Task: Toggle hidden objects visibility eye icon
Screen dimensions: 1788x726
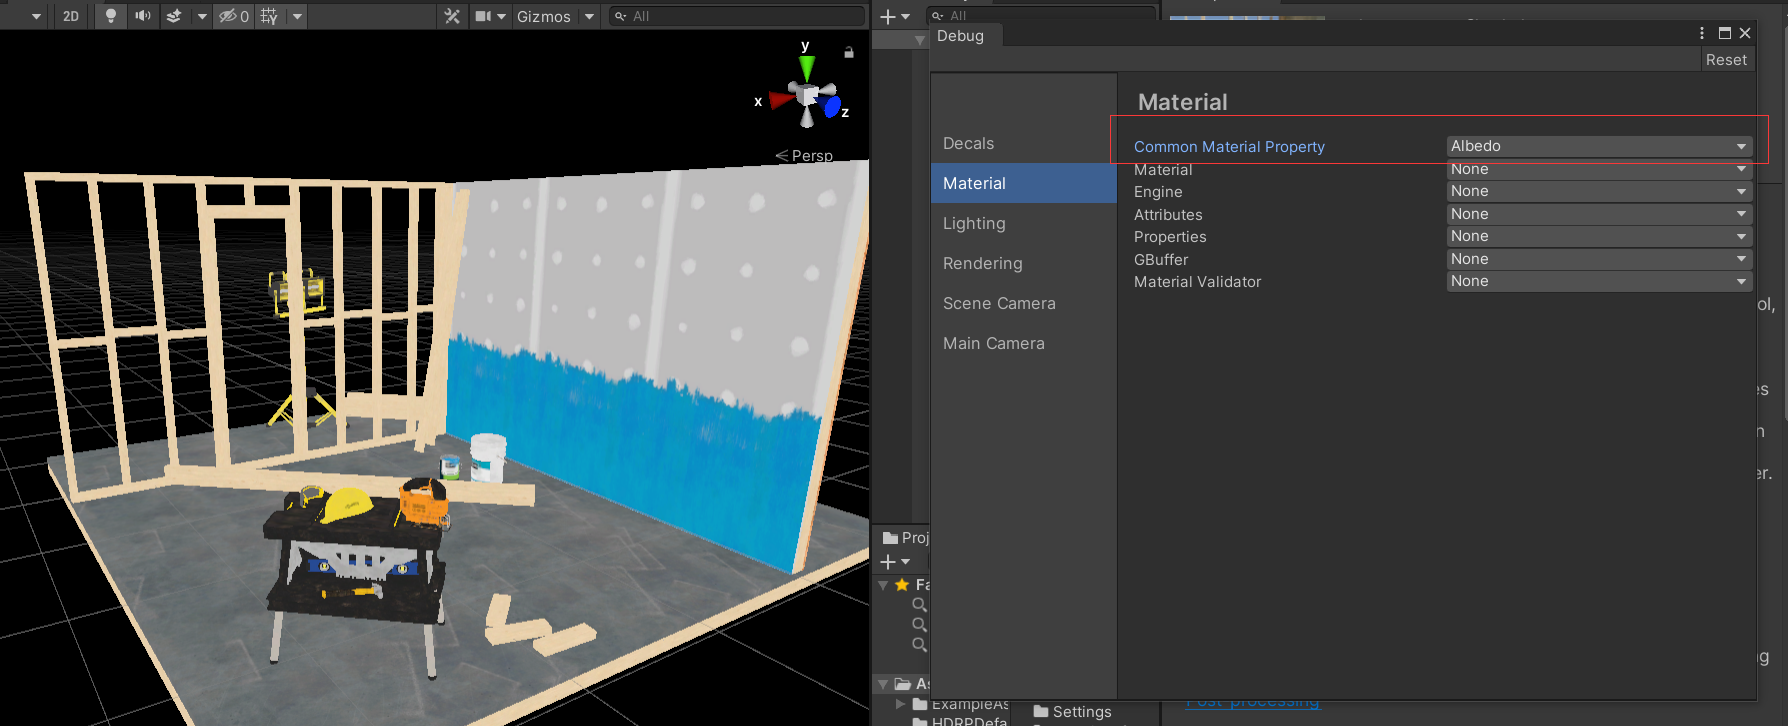Action: point(234,16)
